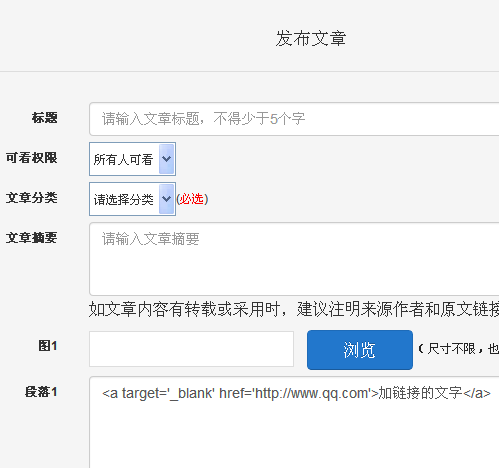Click the blue 浏览 browse button
Viewport: 499px width, 468px height.
[360, 350]
